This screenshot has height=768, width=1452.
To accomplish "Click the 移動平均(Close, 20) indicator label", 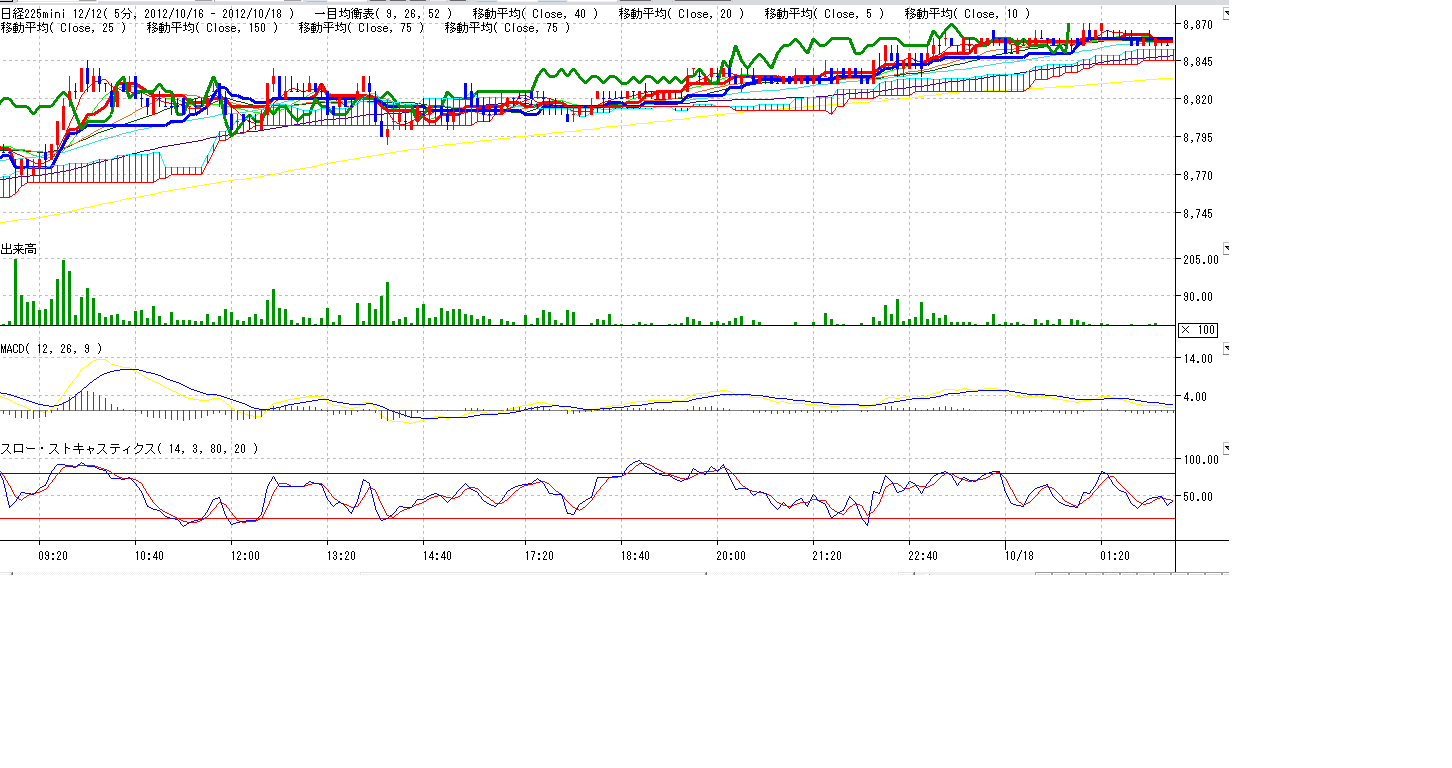I will [681, 13].
